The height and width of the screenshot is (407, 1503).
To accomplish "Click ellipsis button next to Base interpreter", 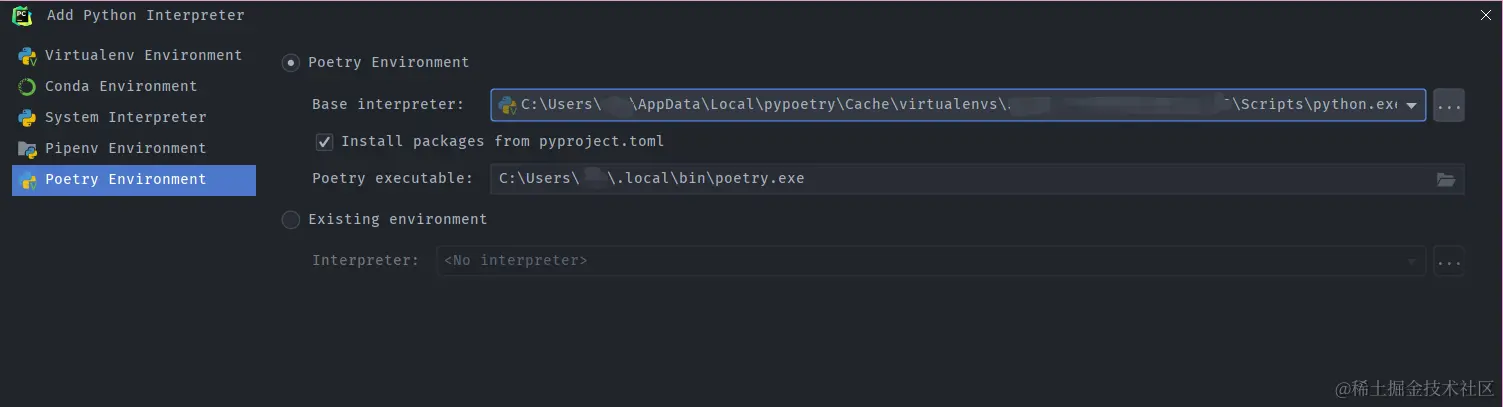I will click(x=1448, y=105).
